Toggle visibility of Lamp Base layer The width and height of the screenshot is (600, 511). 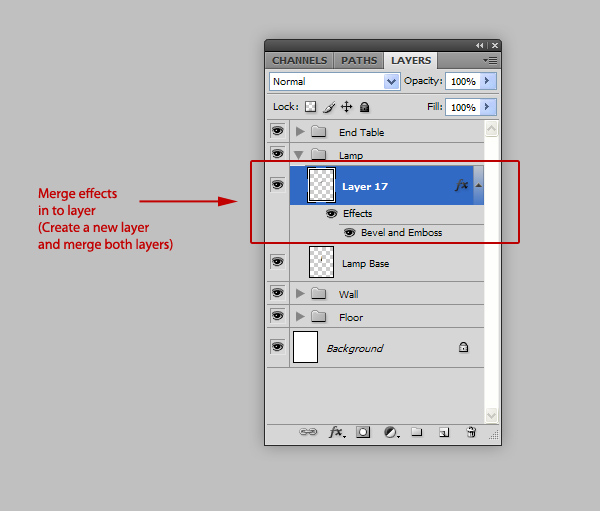point(277,262)
